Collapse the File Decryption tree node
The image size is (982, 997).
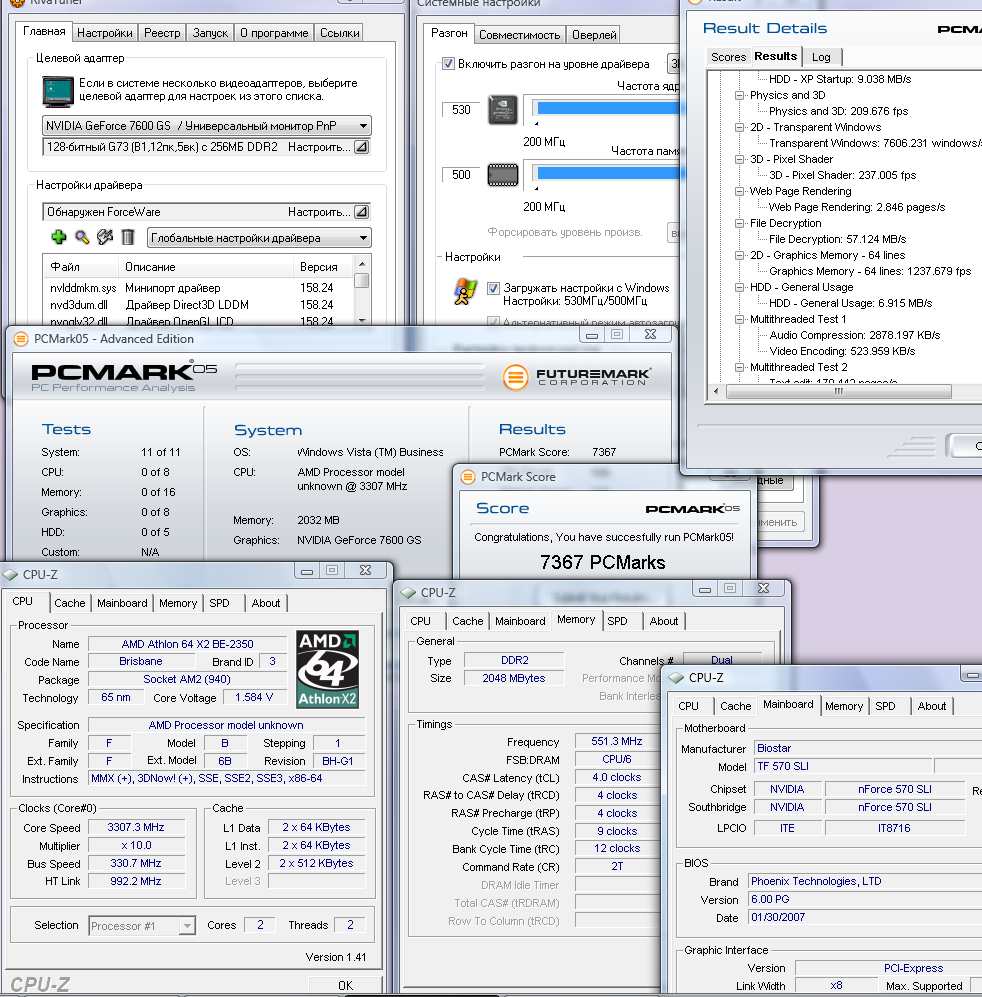coord(739,223)
